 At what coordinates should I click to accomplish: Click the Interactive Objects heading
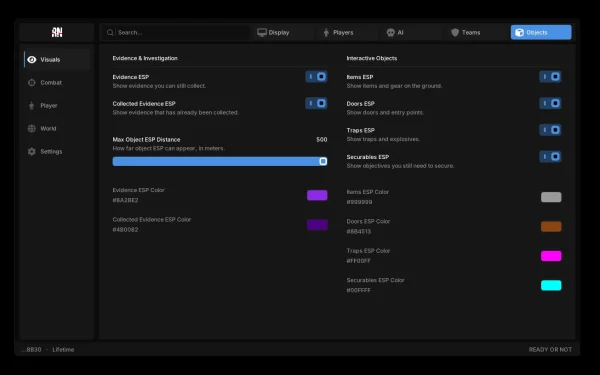click(x=372, y=58)
